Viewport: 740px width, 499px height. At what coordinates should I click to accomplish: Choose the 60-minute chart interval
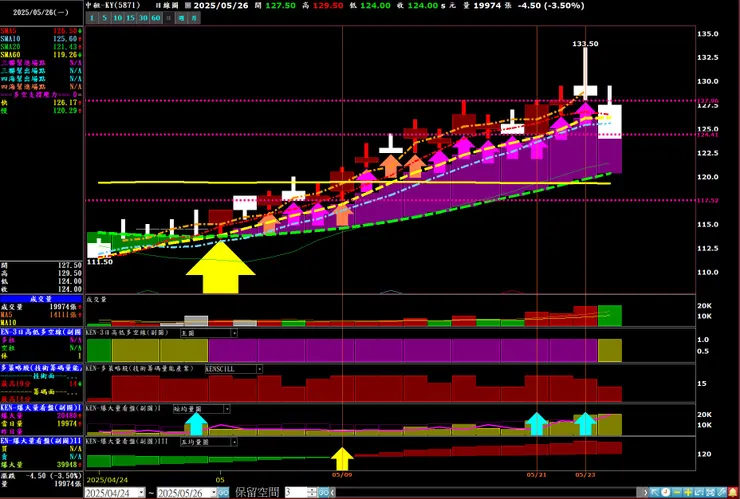[x=156, y=18]
